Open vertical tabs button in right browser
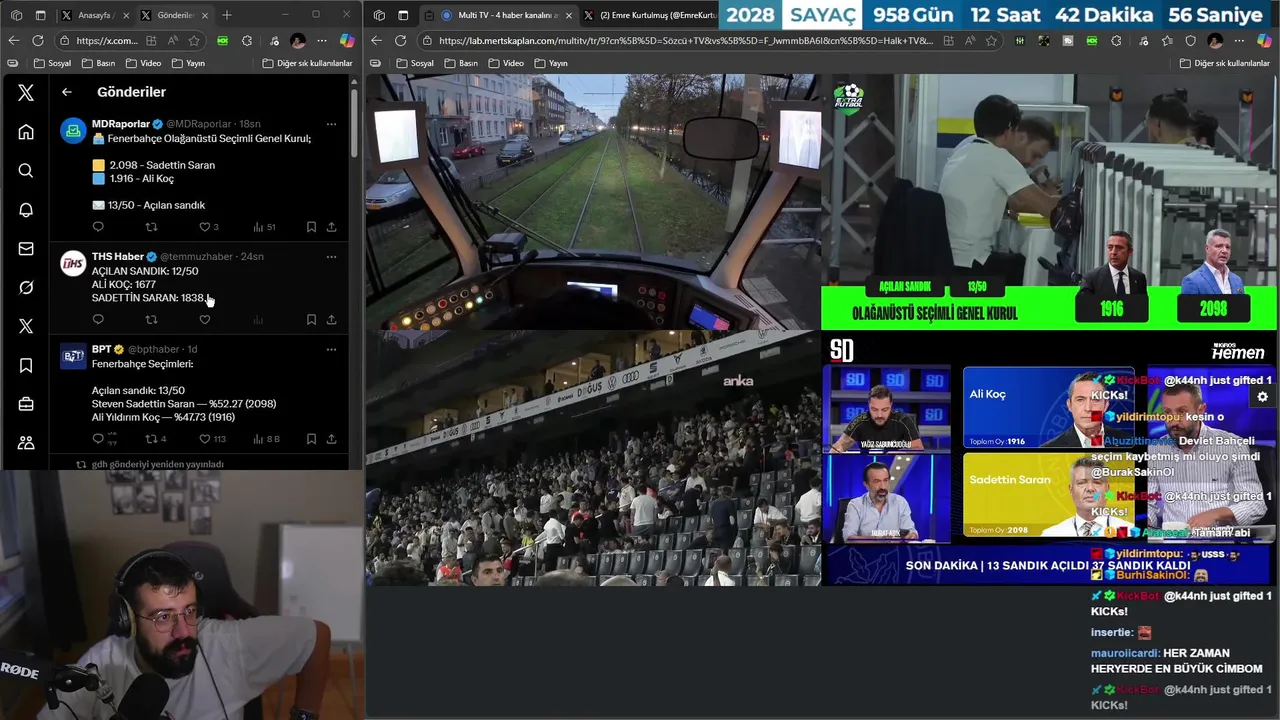1280x720 pixels. point(403,15)
